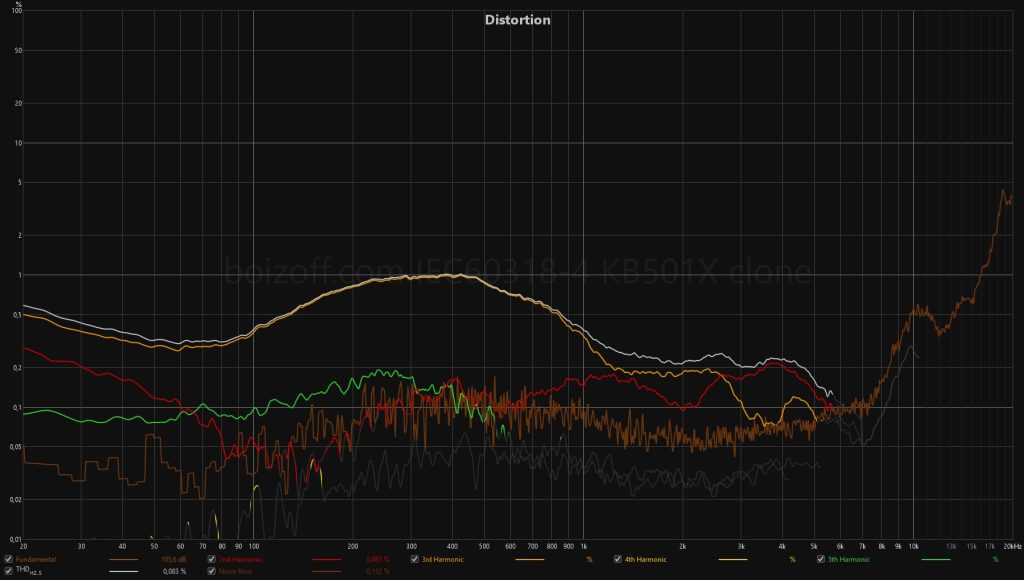
Task: Click the THD white line sample
Action: point(123,572)
